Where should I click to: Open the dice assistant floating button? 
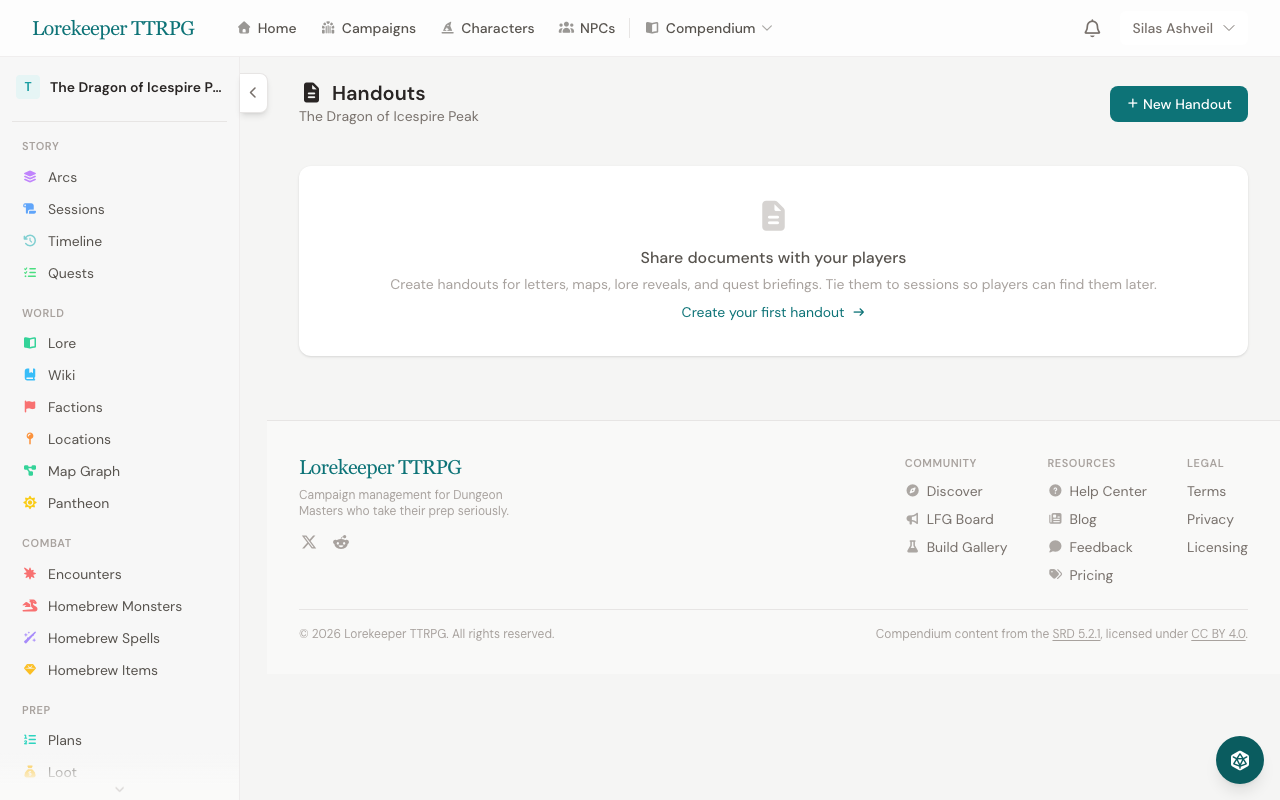[x=1240, y=760]
